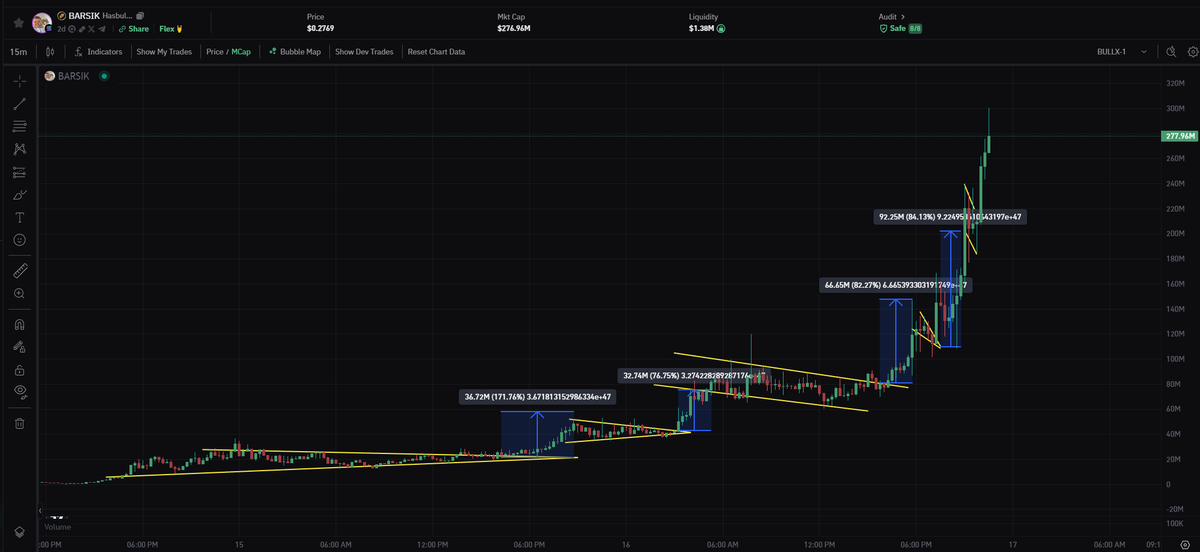Open the BULLX-1 layout dropdown
This screenshot has width=1200, height=552.
(1120, 51)
